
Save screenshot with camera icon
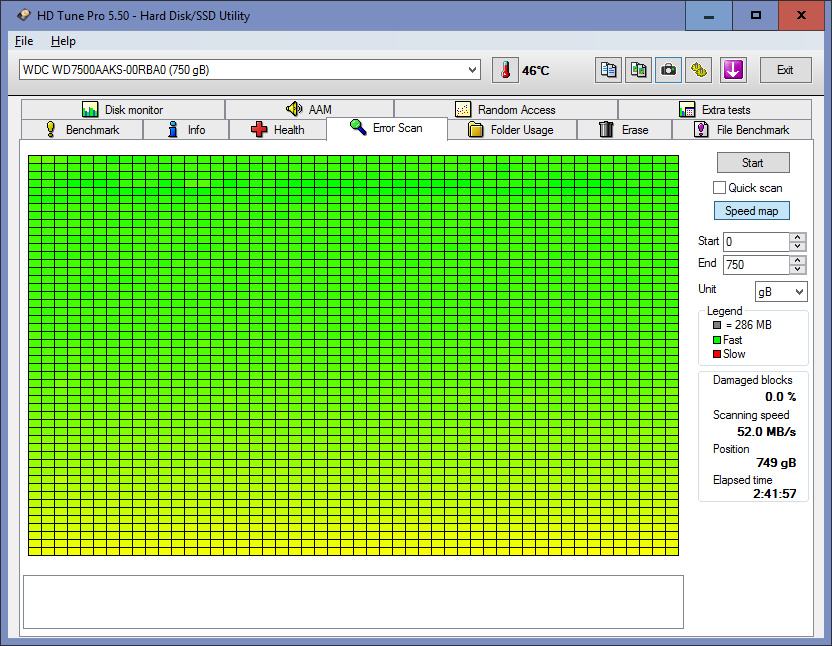668,70
